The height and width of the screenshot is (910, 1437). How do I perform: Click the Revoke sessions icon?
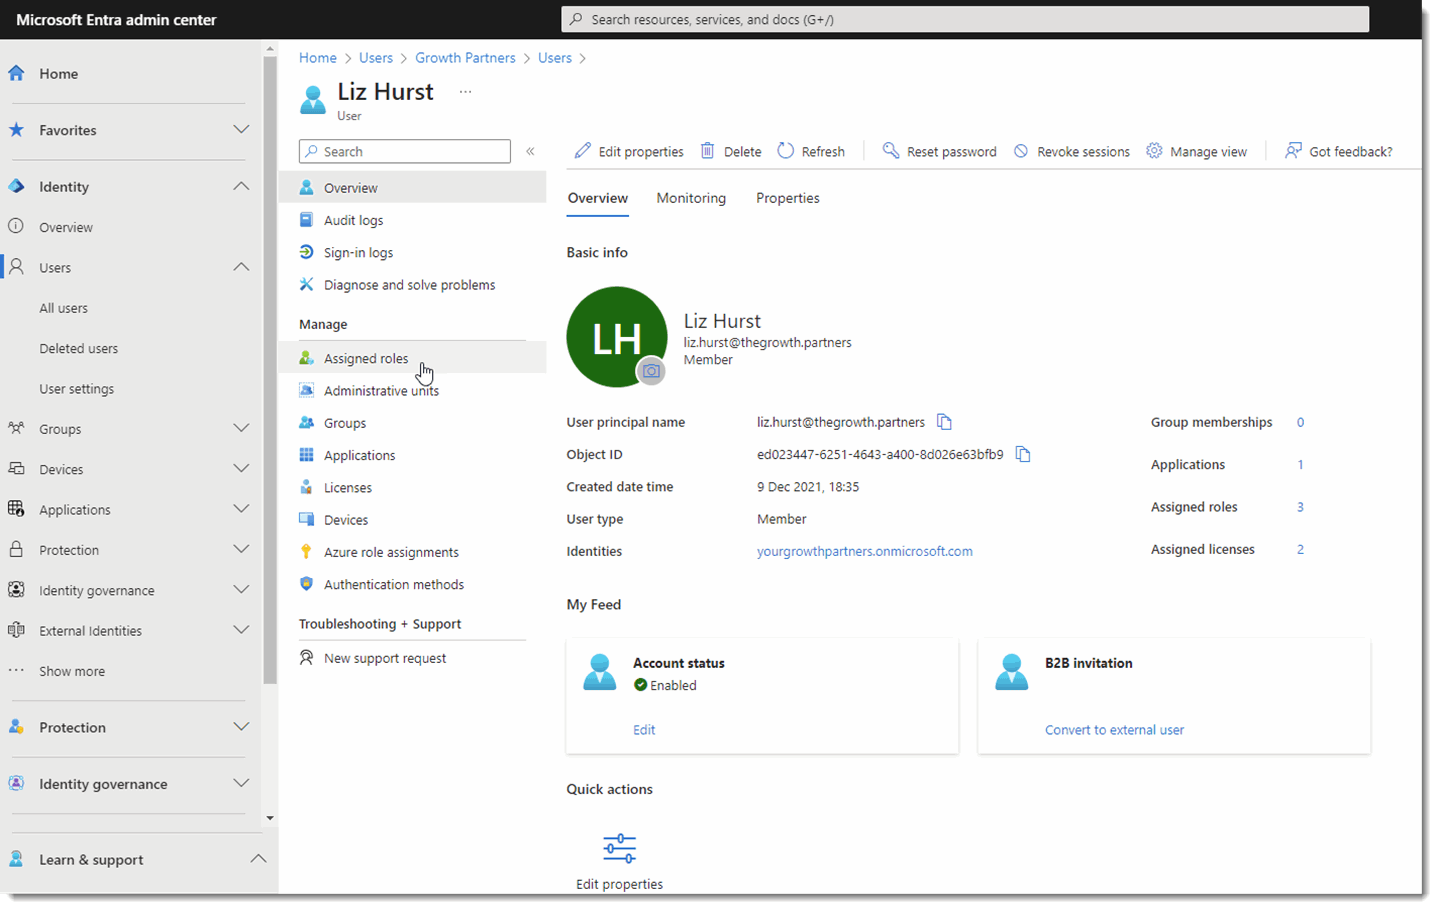pos(1019,151)
